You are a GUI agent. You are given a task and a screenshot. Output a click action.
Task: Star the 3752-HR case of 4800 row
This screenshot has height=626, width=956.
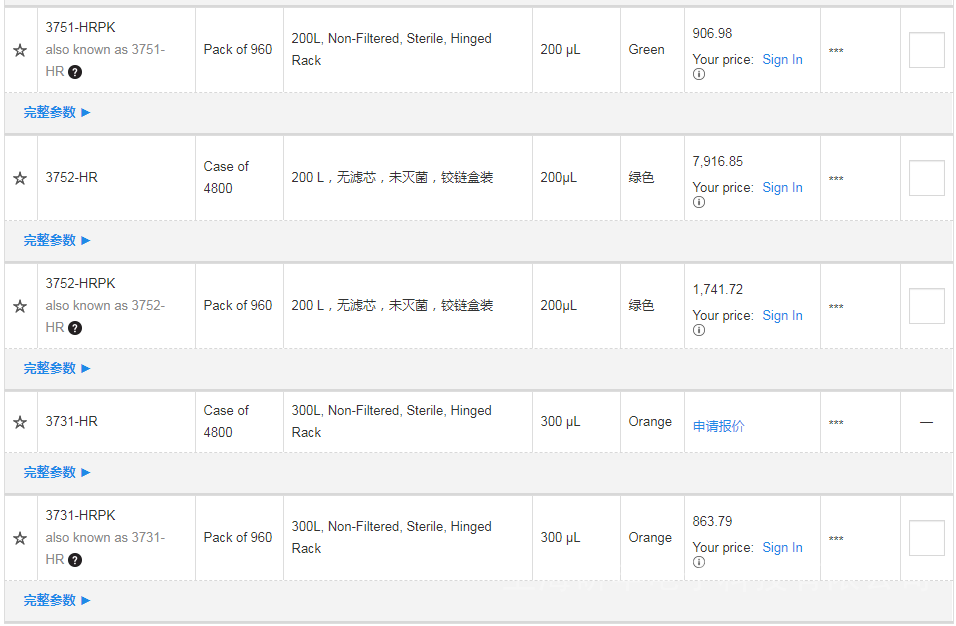(20, 178)
